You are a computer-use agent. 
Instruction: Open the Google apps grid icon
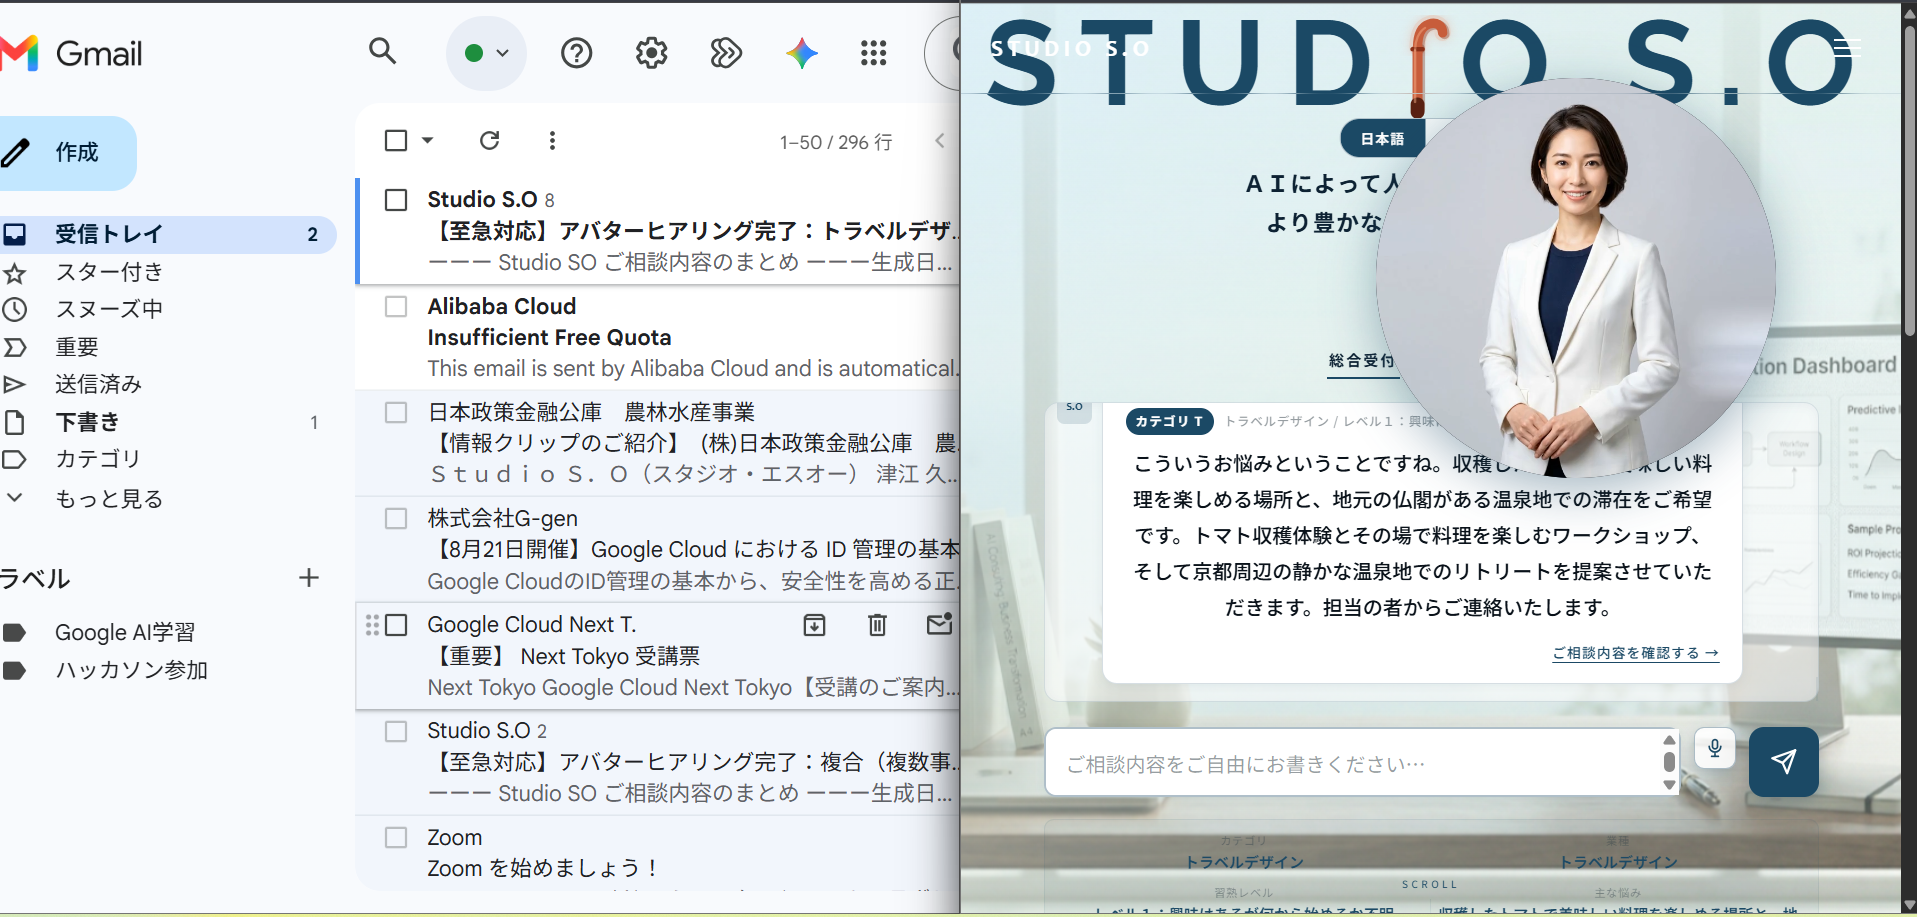[874, 53]
